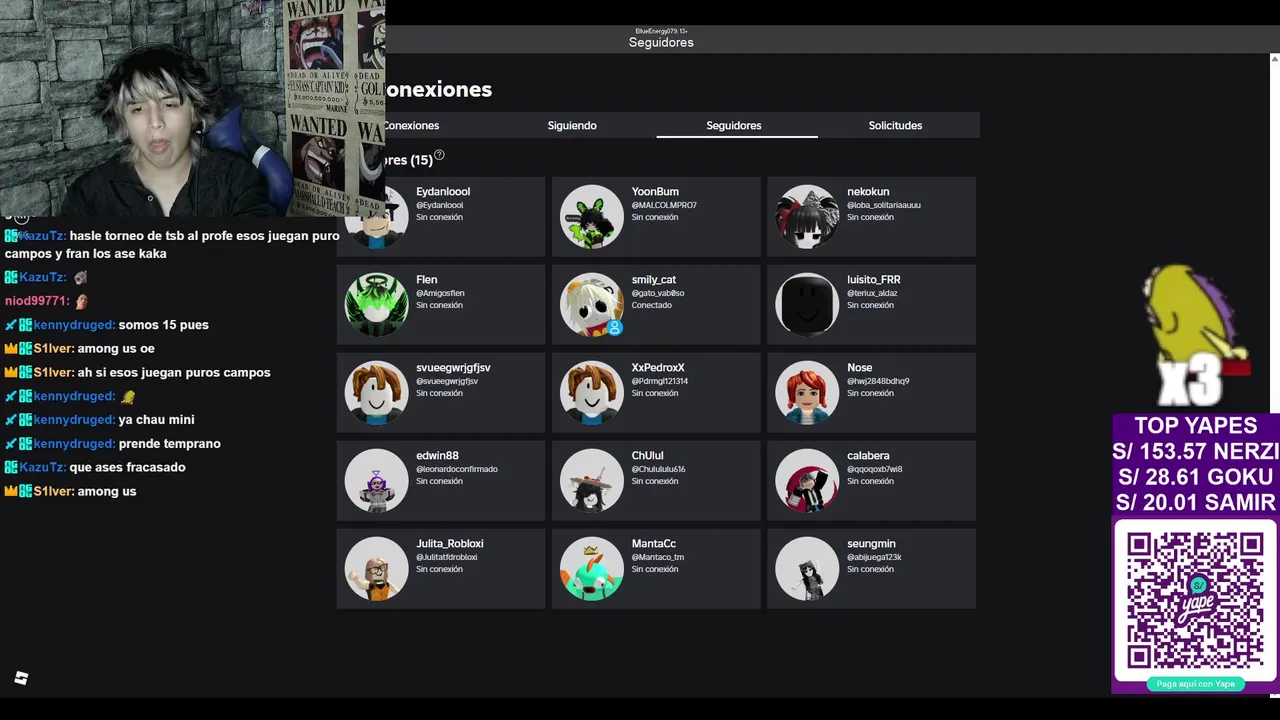The image size is (1280, 720).
Task: Click chat message 'among us oe'
Action: pyautogui.click(x=117, y=348)
